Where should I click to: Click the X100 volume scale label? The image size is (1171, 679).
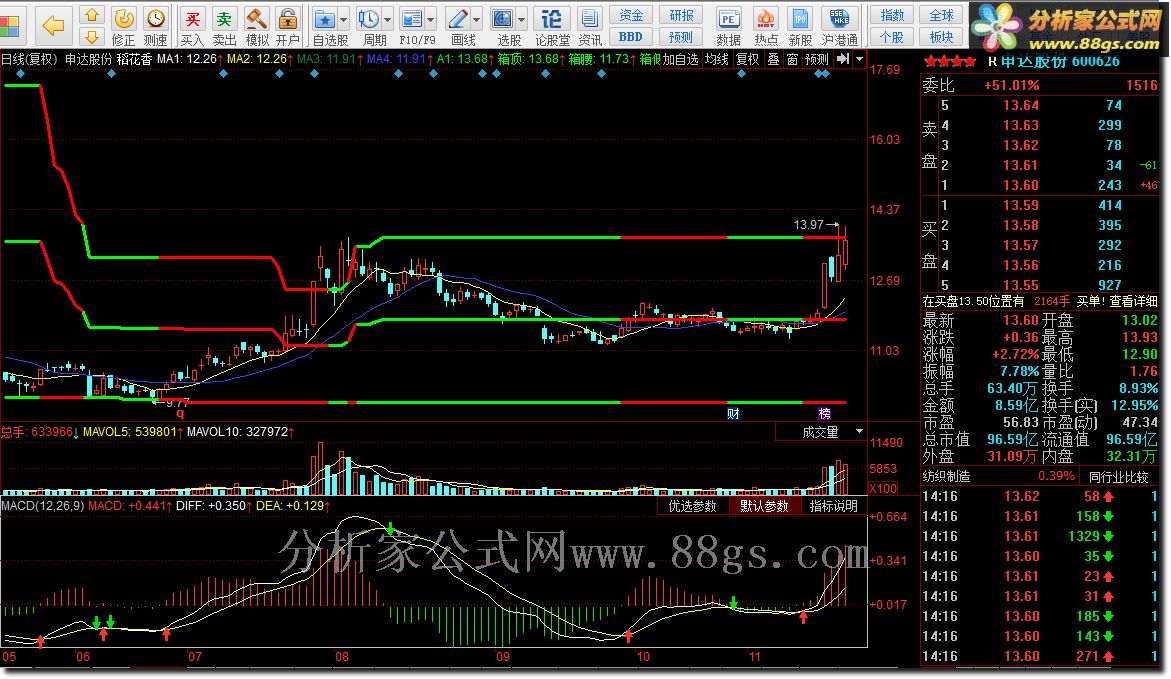click(x=883, y=489)
